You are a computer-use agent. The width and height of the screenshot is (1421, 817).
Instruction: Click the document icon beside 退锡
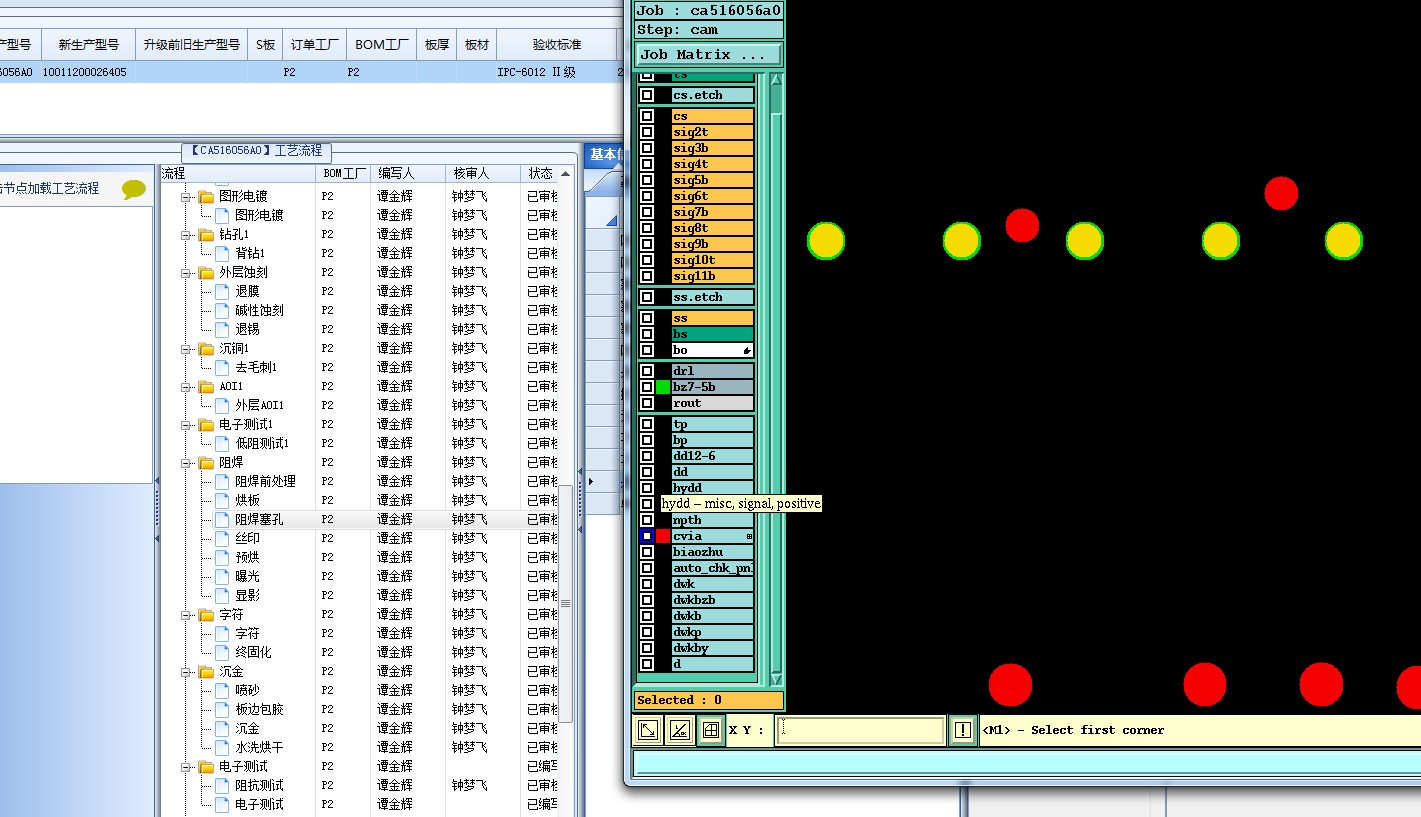coord(222,329)
